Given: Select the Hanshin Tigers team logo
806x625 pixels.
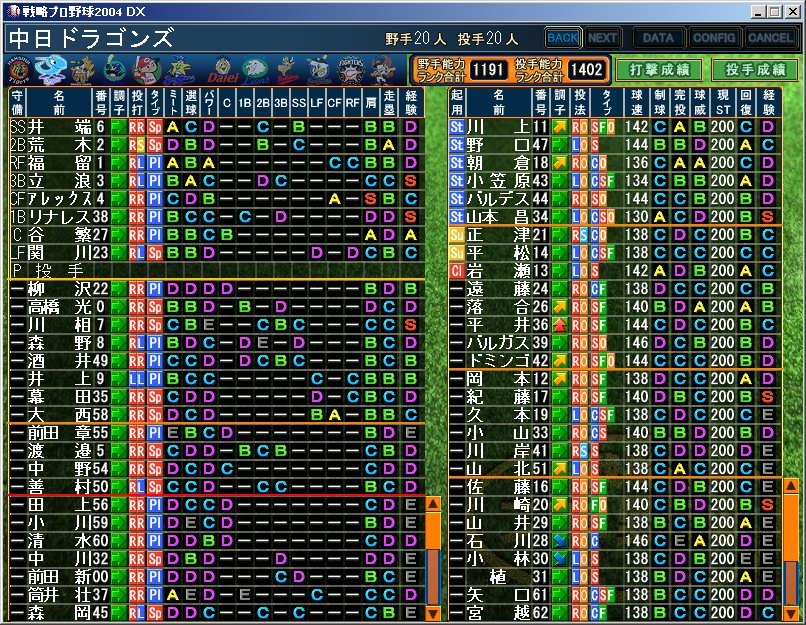Looking at the screenshot, I should coord(18,70).
